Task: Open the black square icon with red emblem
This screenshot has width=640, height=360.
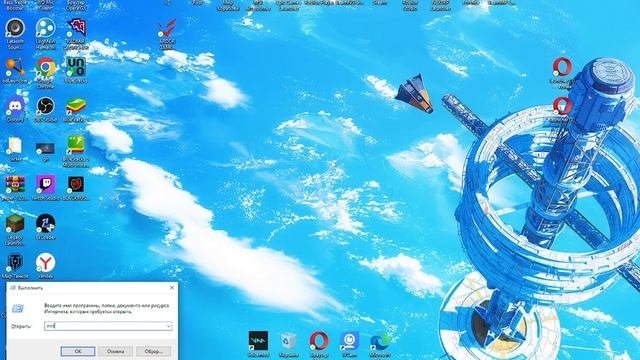Action: [x=76, y=185]
